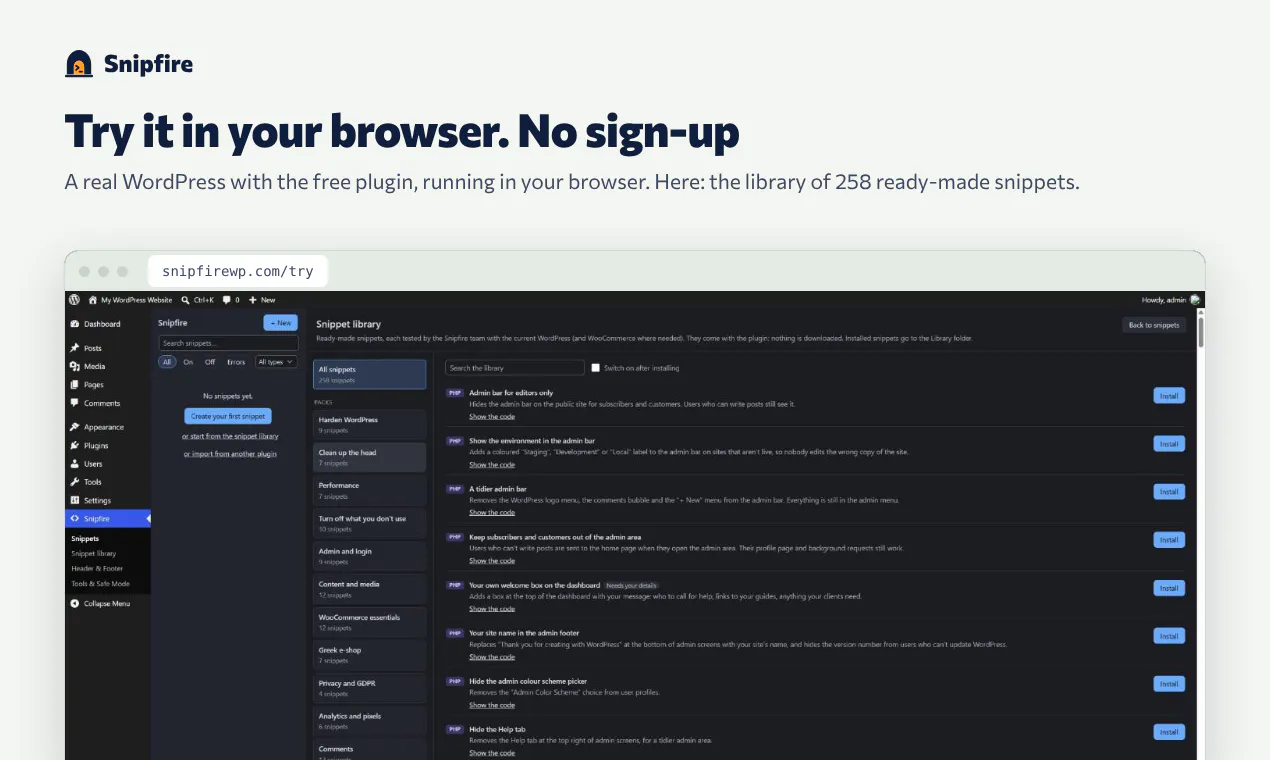The width and height of the screenshot is (1270, 760).
Task: Click 'or import from another plugin' link
Action: pos(230,454)
